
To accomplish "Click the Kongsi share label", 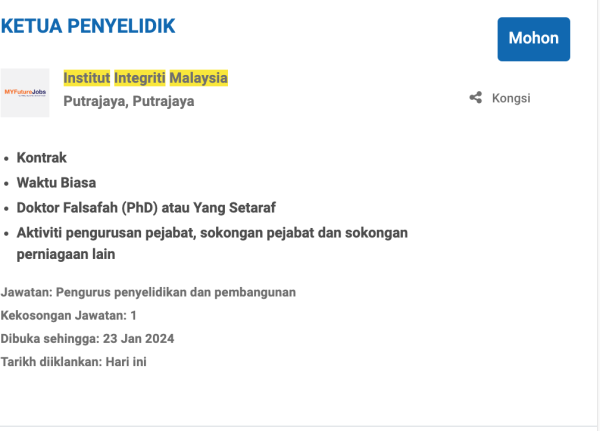I will pos(510,98).
